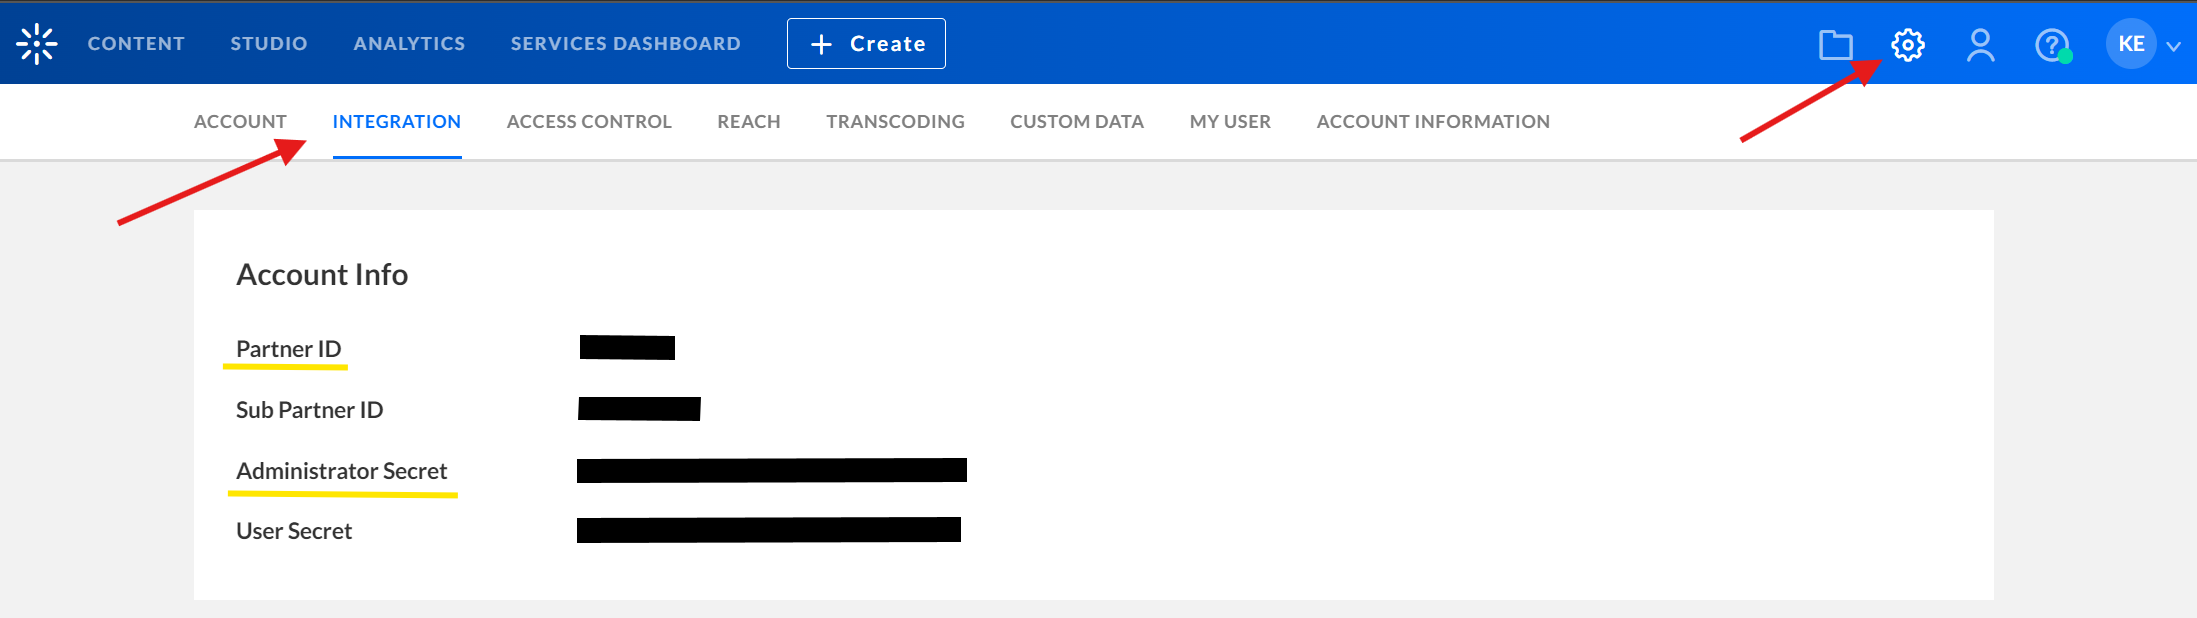This screenshot has width=2197, height=618.
Task: Open the Analytics menu
Action: point(409,44)
